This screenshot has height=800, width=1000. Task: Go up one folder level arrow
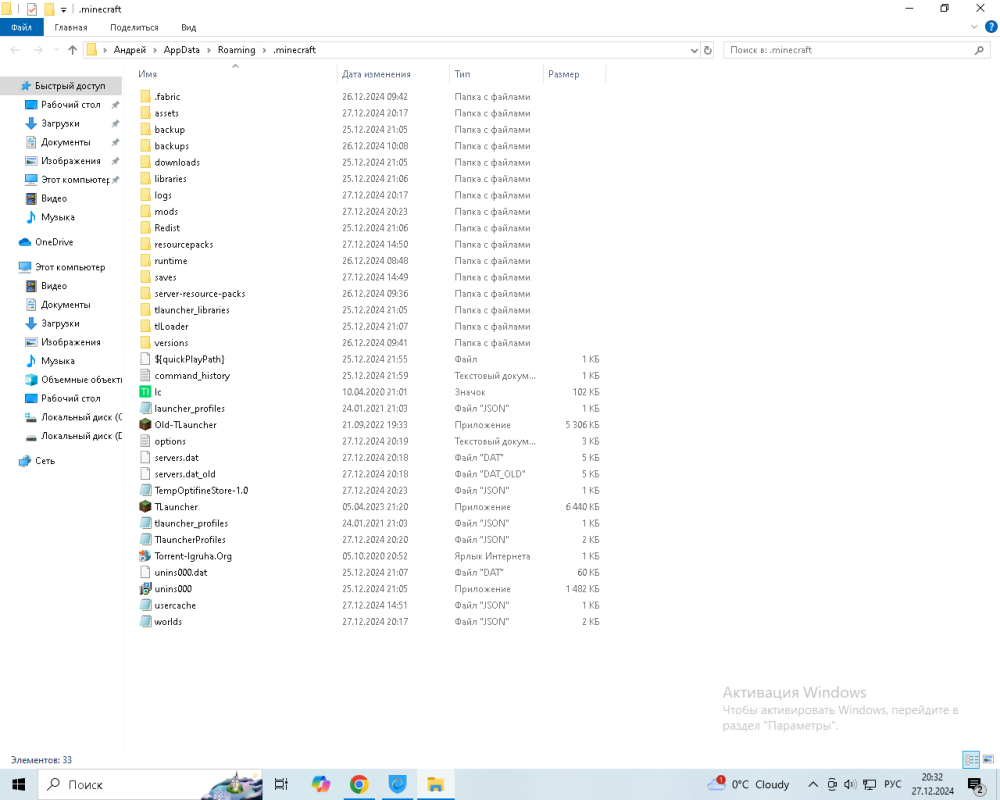[x=72, y=50]
